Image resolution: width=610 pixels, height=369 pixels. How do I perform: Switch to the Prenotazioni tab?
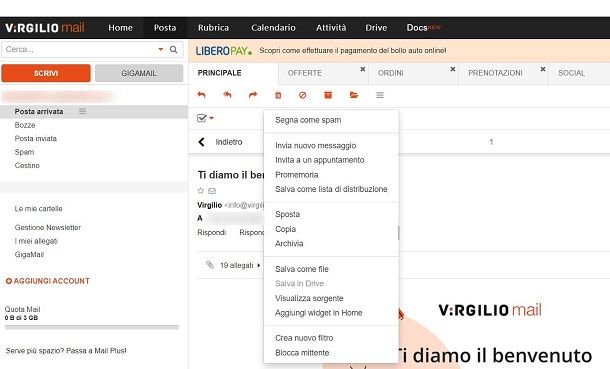(x=495, y=73)
